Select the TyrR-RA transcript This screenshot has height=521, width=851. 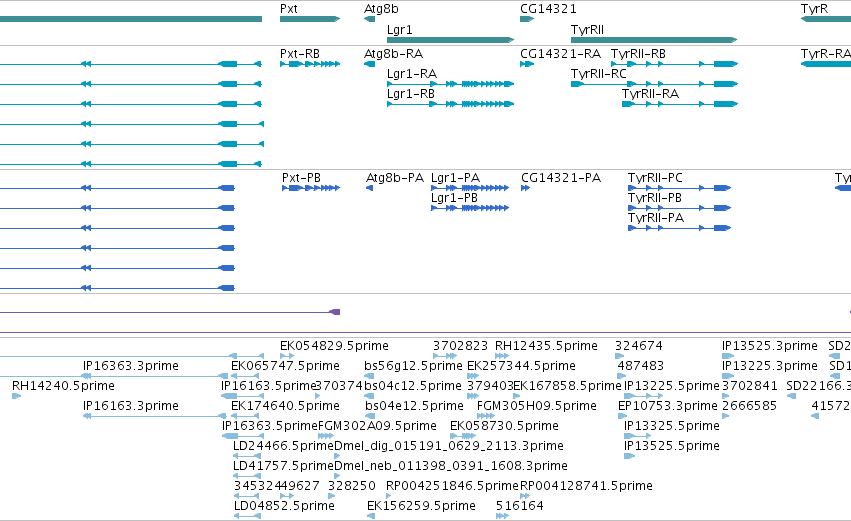point(825,64)
